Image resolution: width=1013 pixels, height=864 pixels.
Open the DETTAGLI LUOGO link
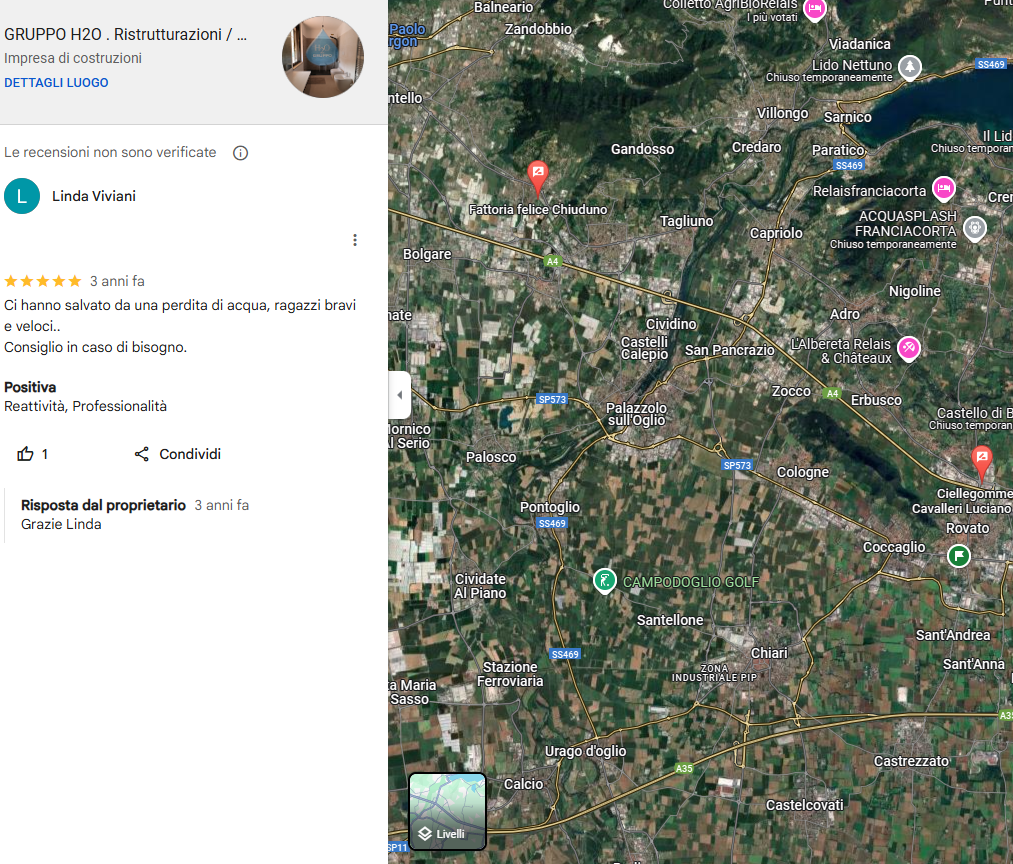click(56, 83)
